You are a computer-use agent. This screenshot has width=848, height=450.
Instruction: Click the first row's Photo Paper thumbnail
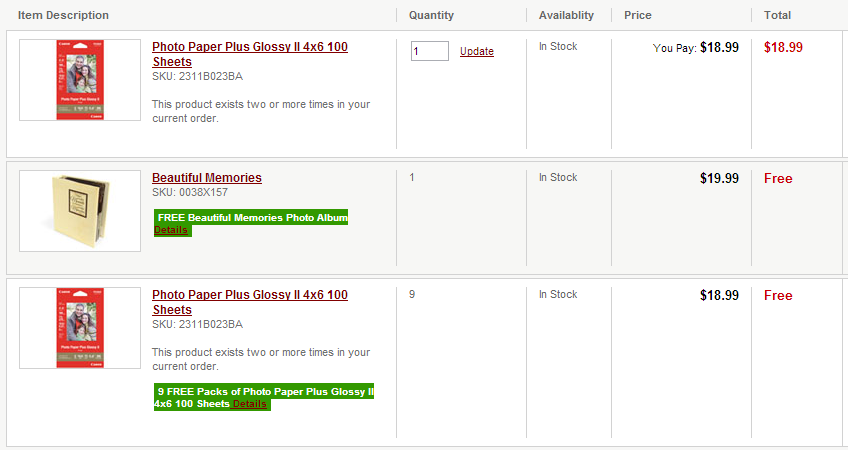[80, 80]
